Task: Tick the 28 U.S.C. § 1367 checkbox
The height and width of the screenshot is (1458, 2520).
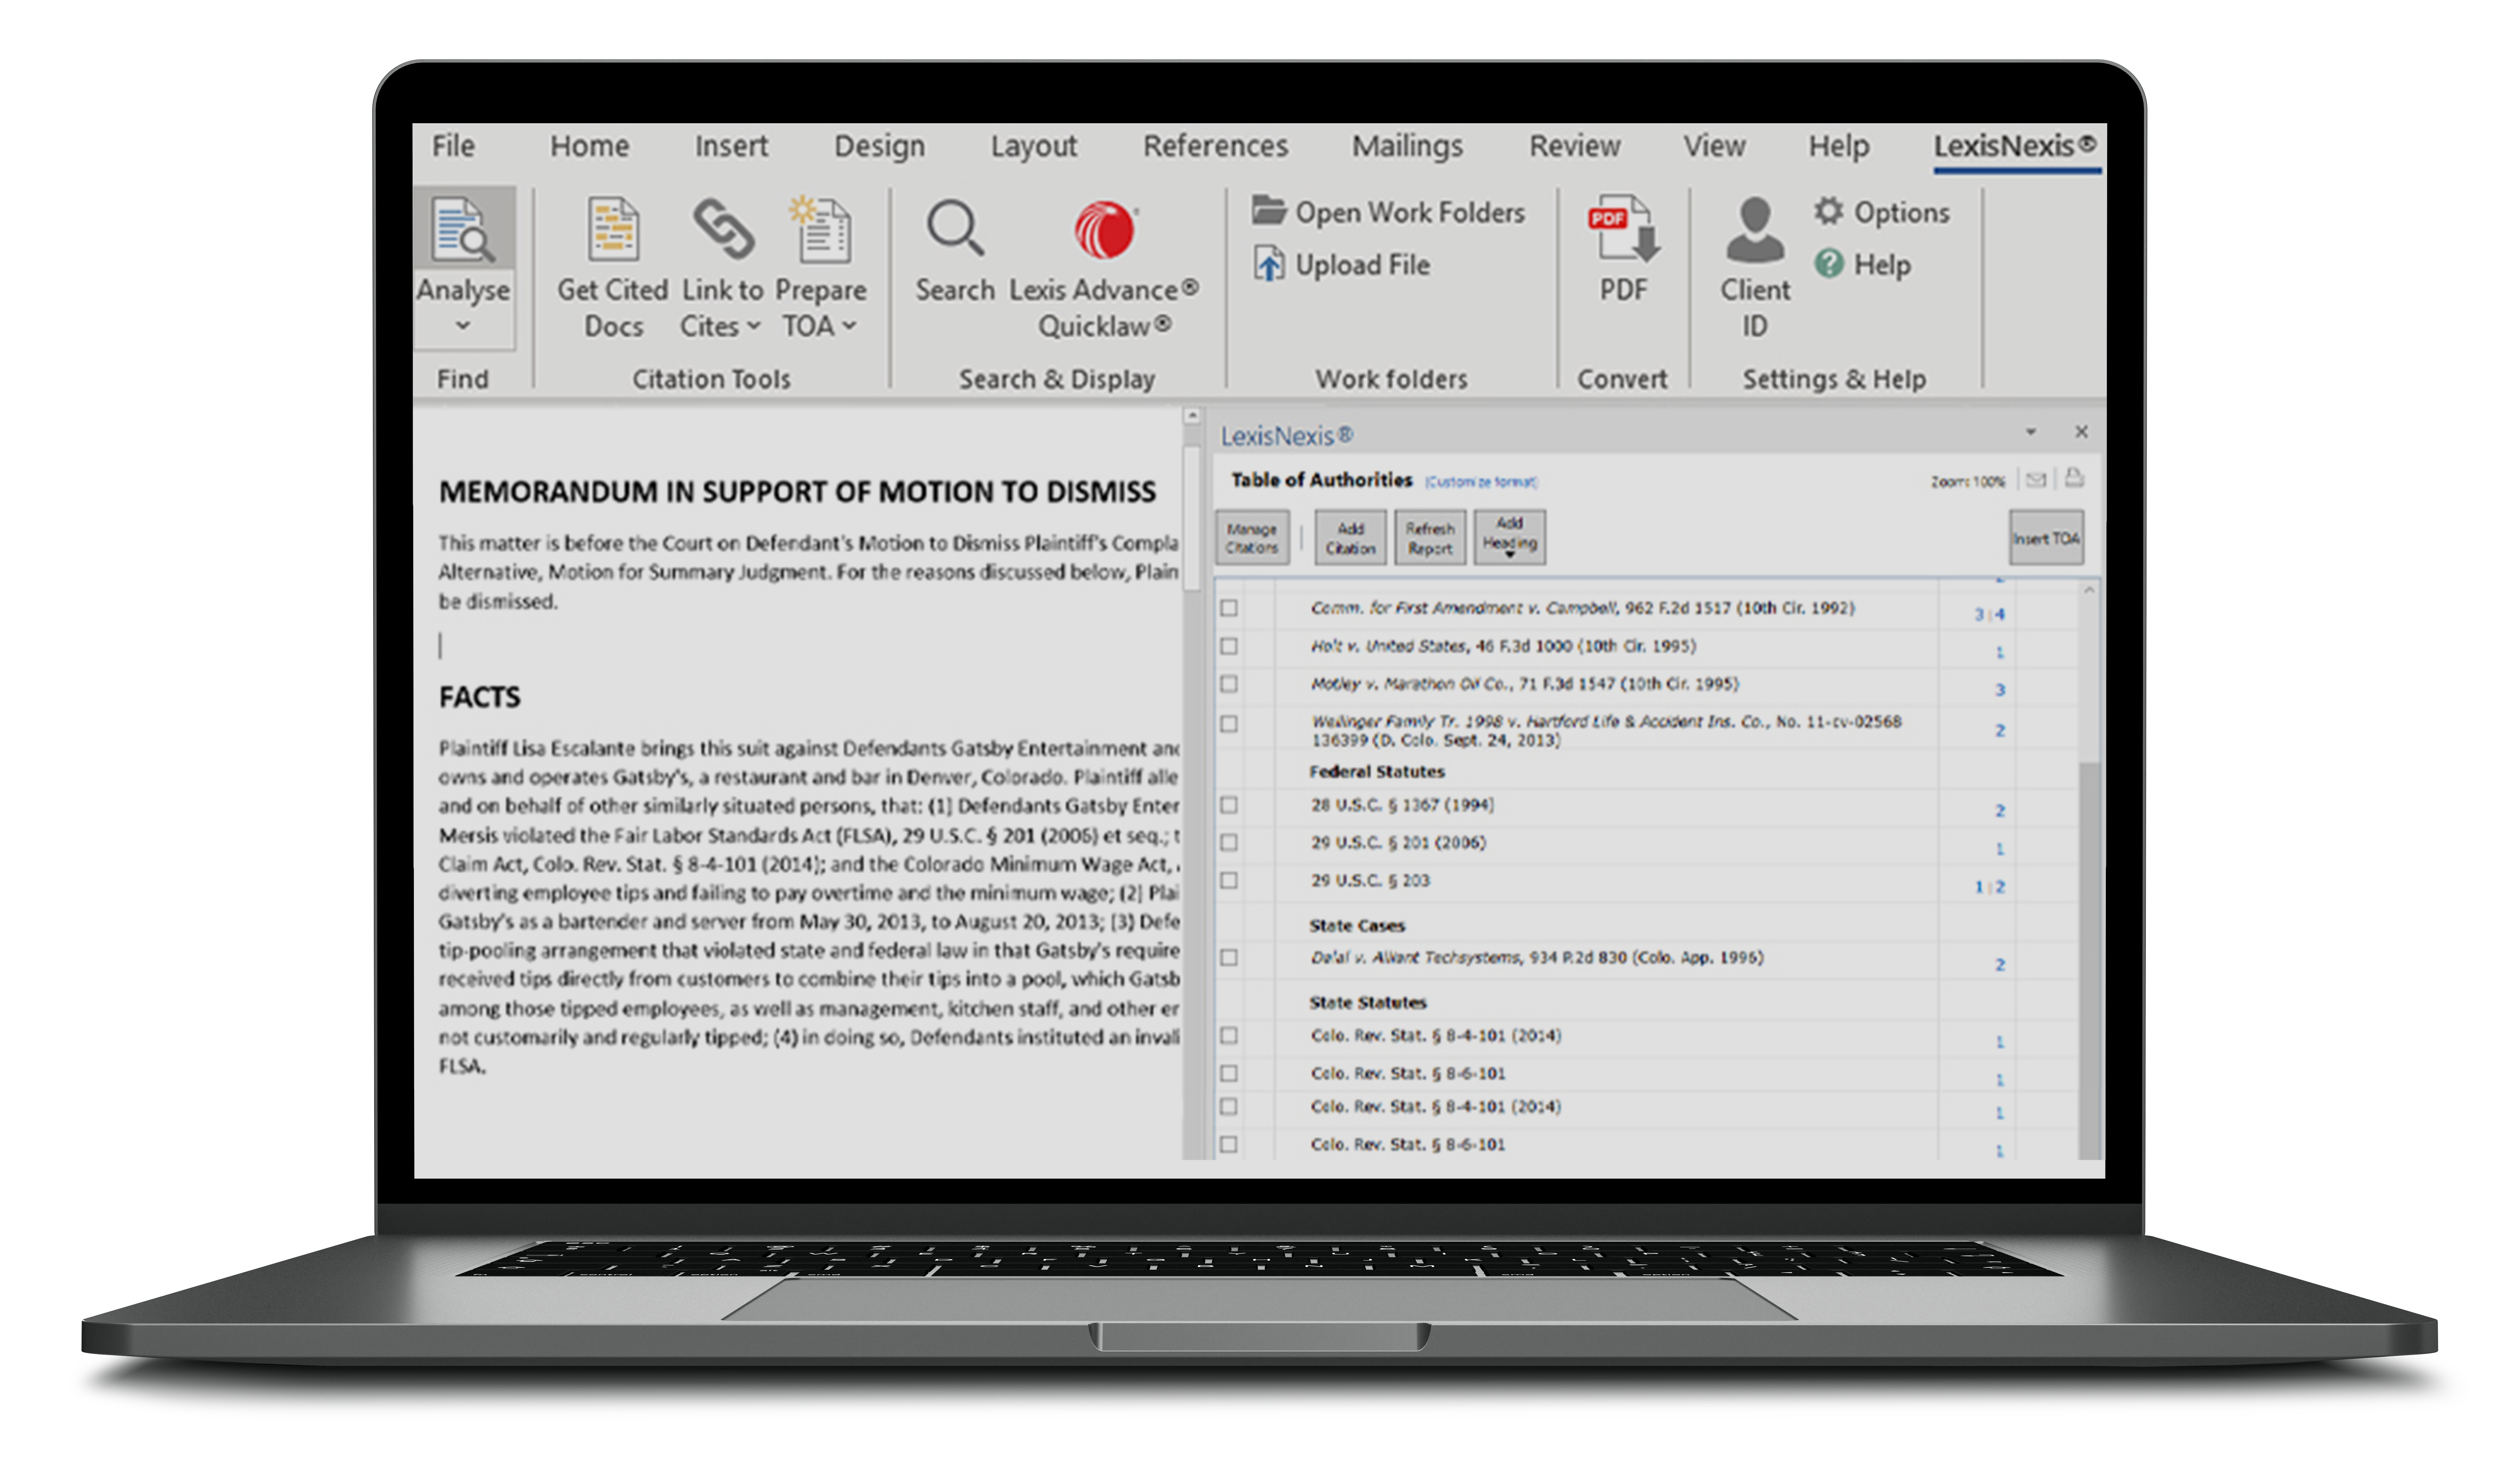Action: pyautogui.click(x=1229, y=805)
